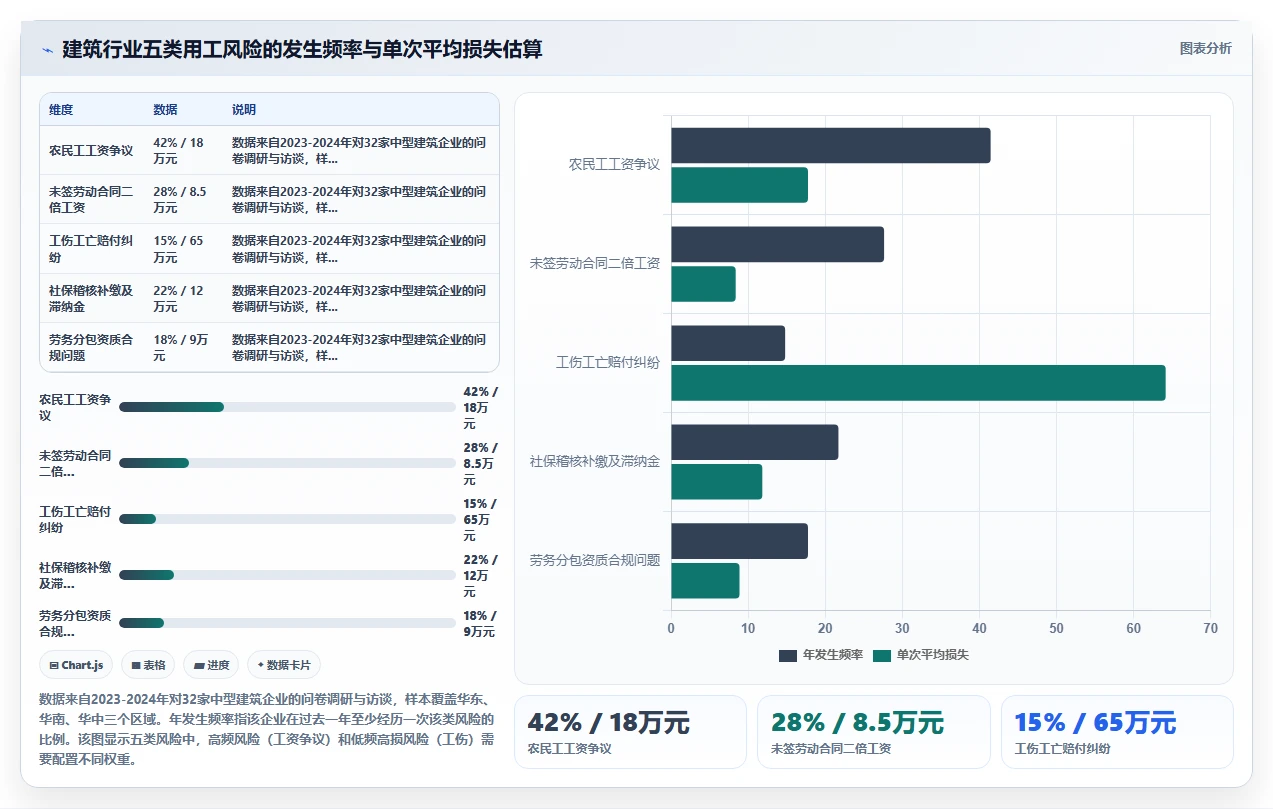Click the 未签劳动合同二倍… progress bar
Screen dimensions: 1273x809
pos(287,463)
